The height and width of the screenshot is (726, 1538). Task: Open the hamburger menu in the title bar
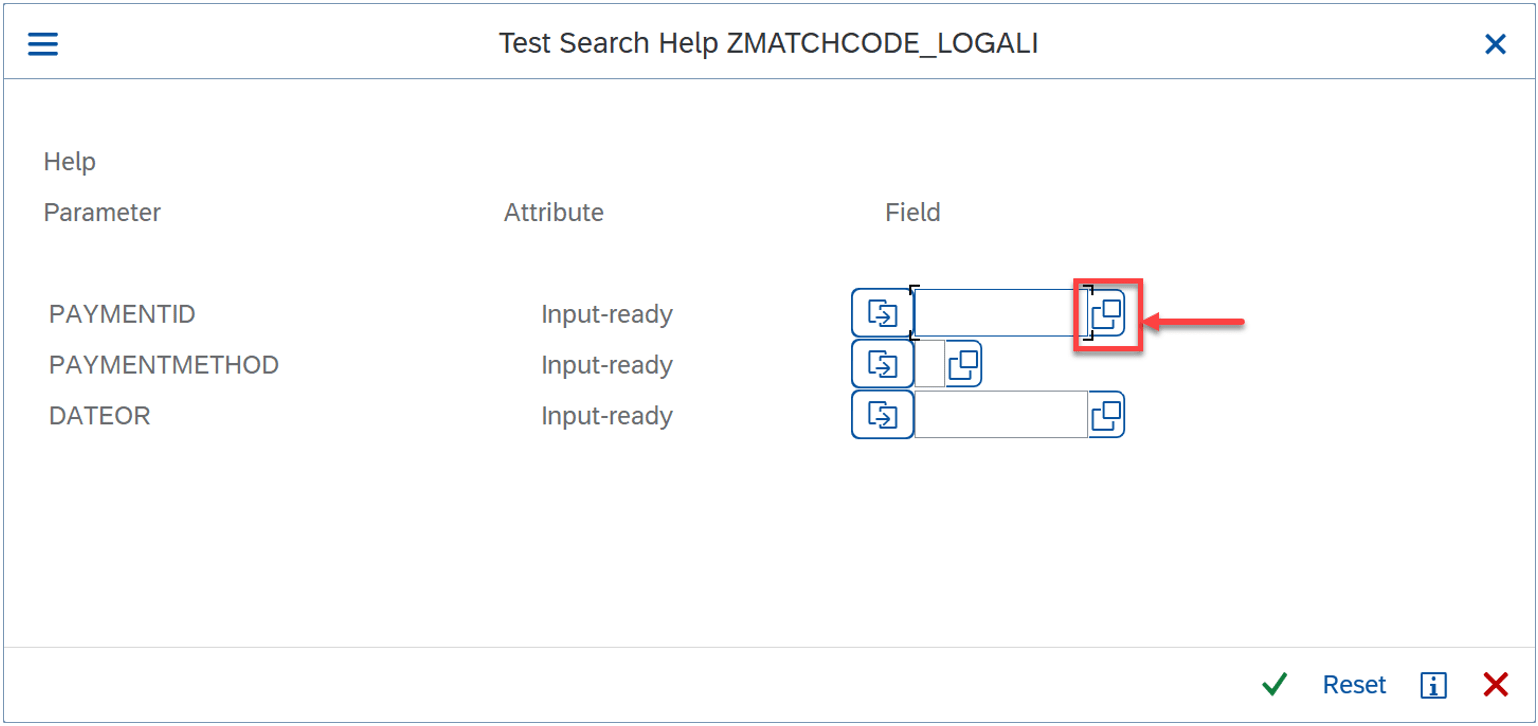coord(42,43)
